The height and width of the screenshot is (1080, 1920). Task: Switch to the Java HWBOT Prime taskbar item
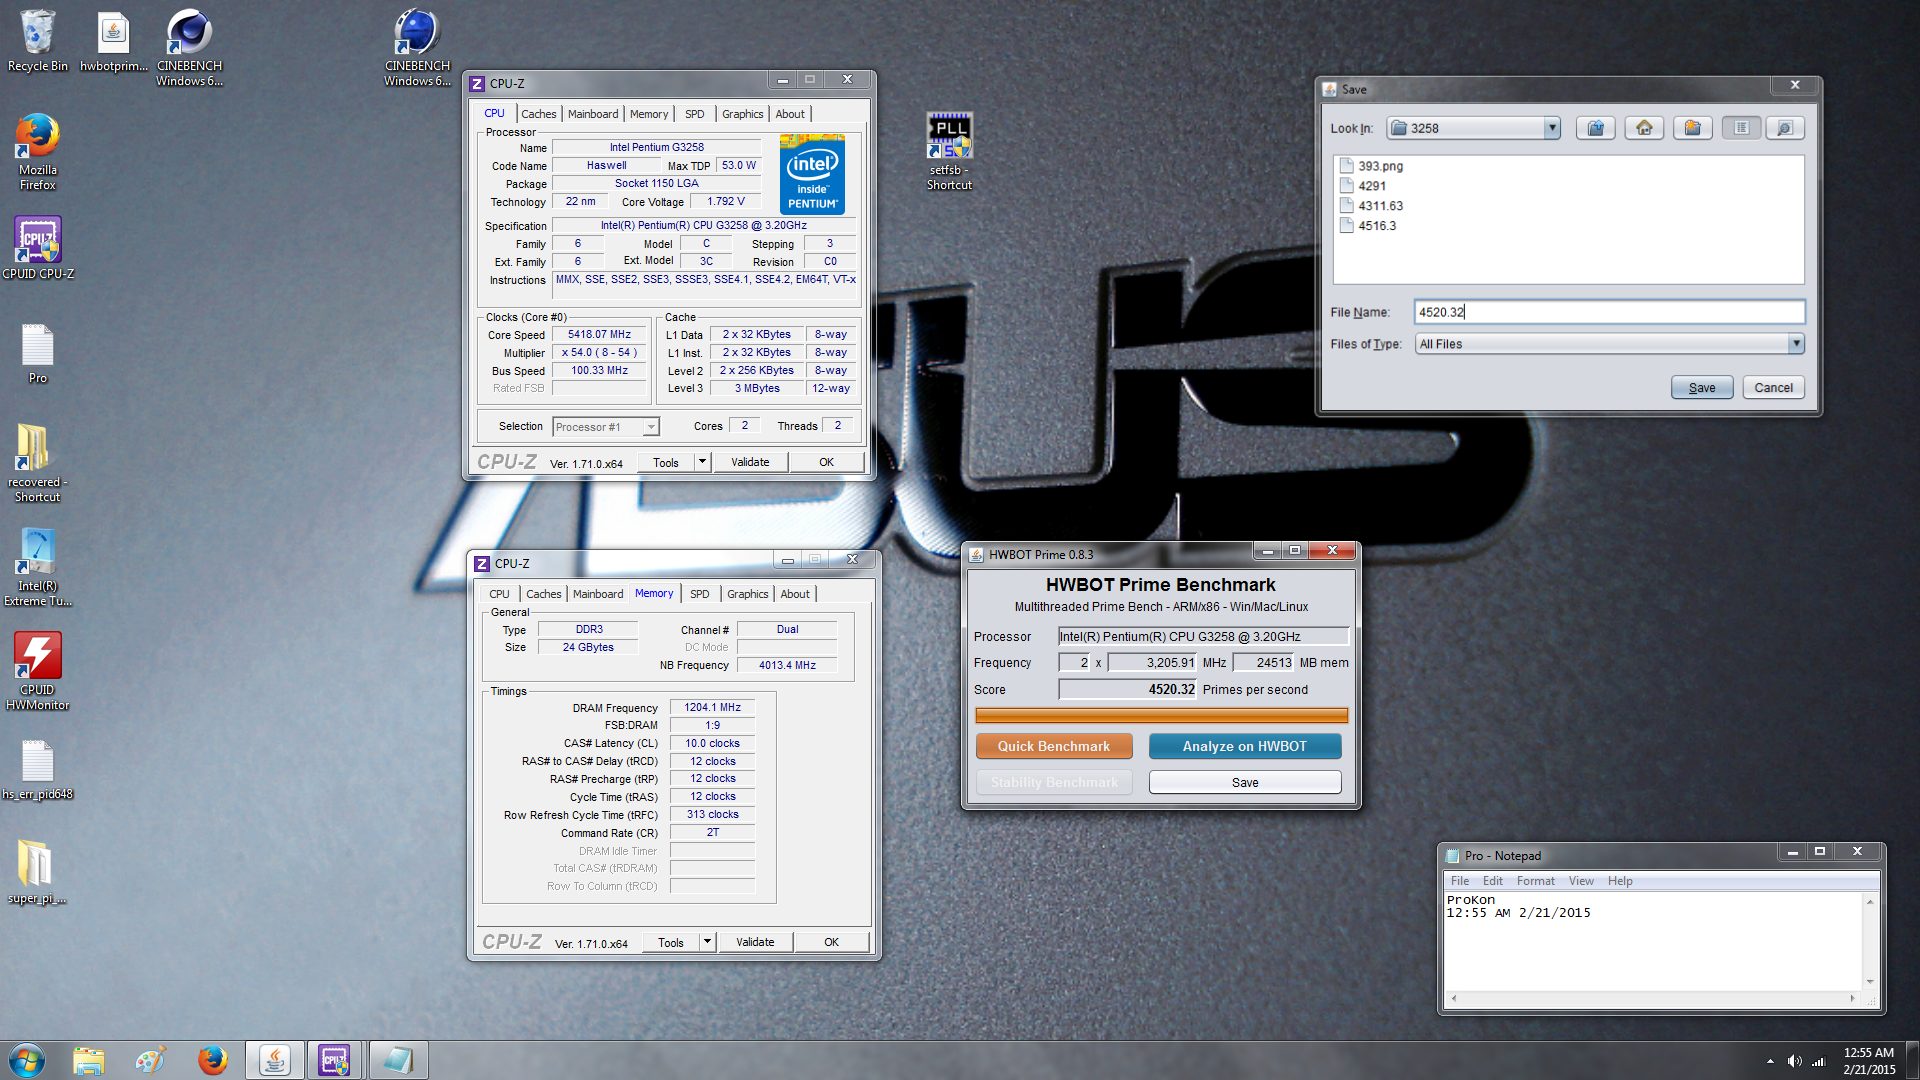click(275, 1060)
